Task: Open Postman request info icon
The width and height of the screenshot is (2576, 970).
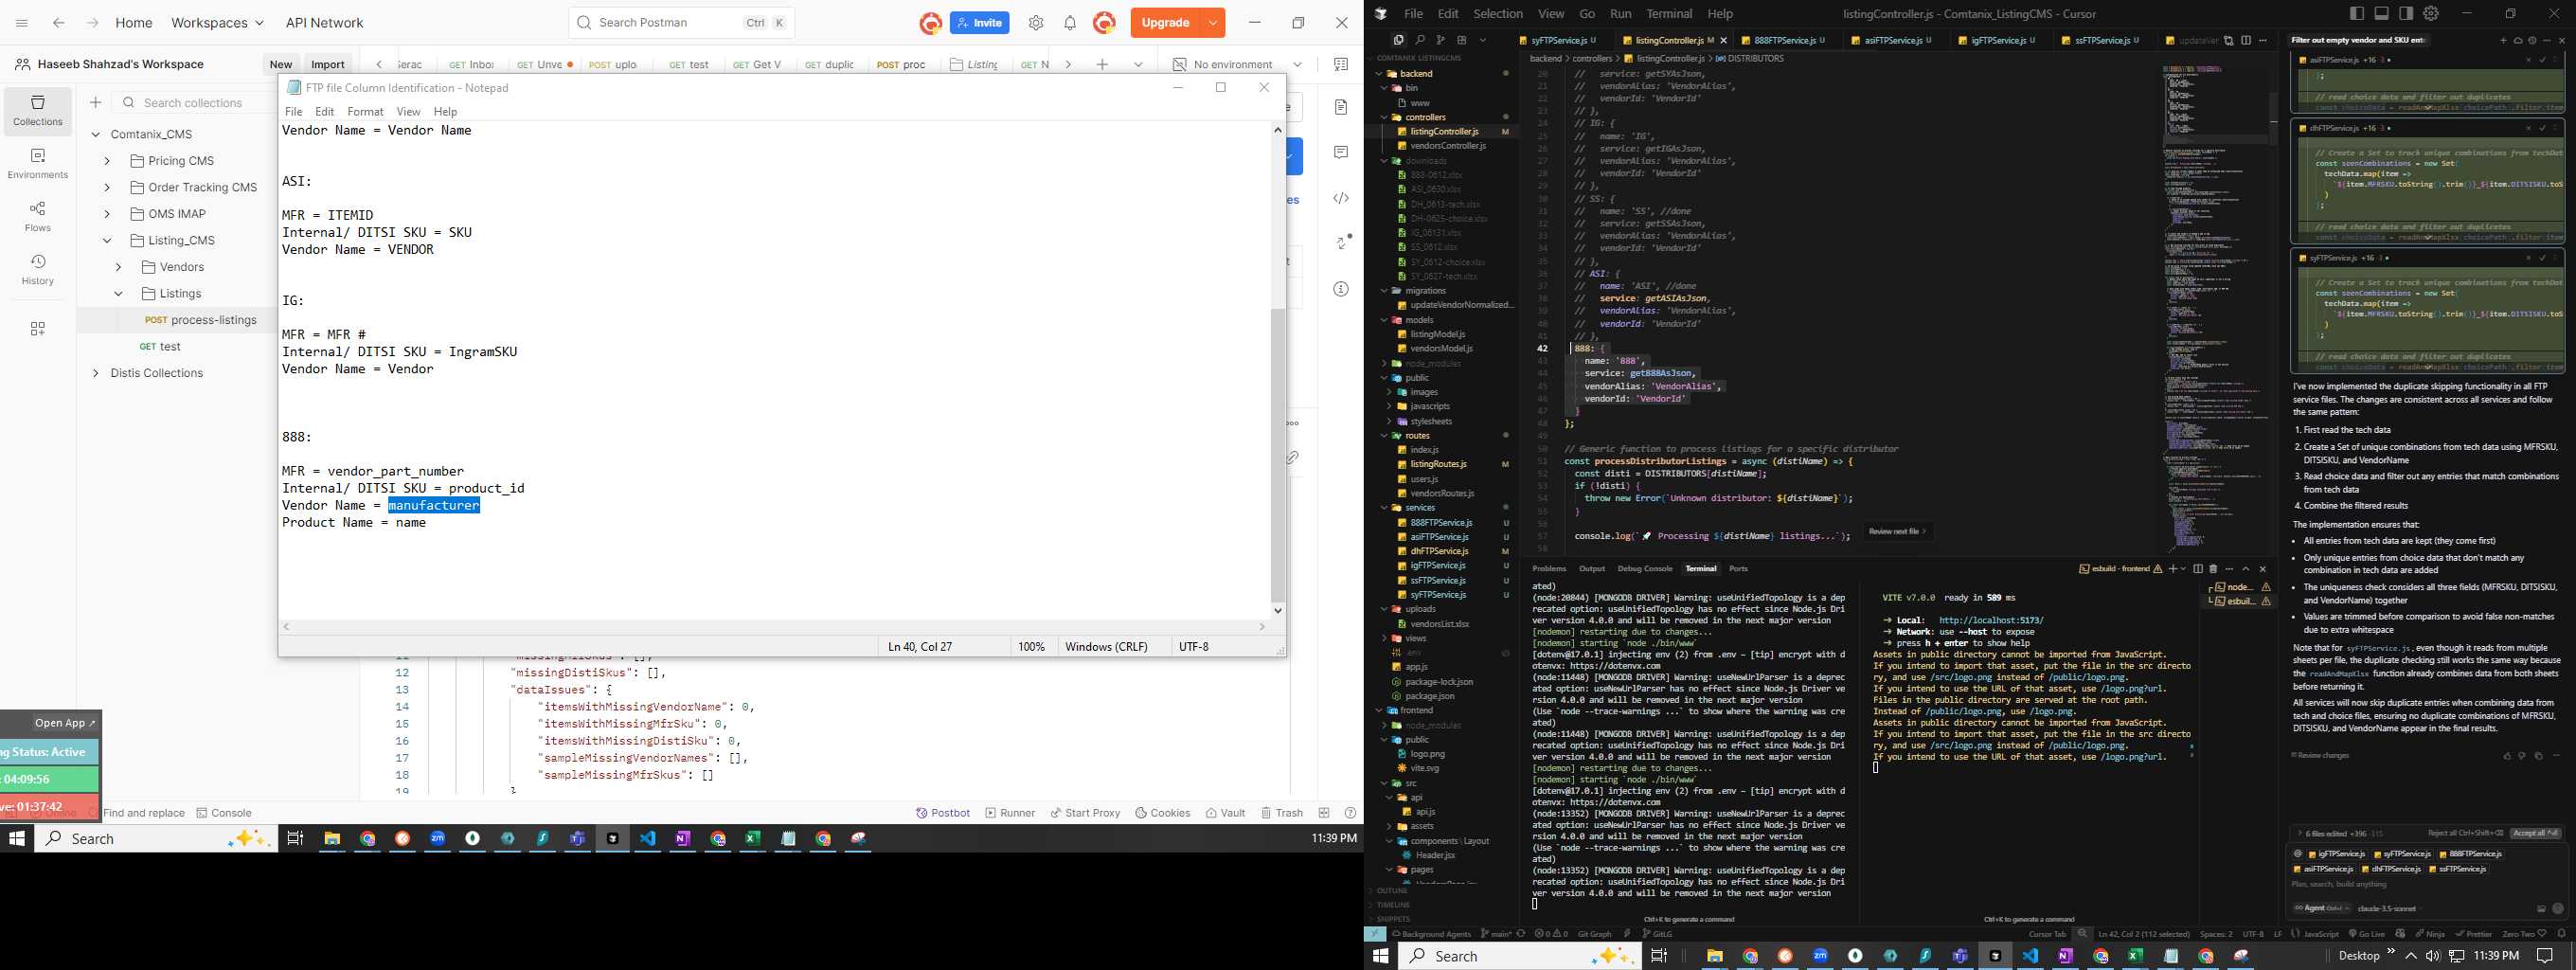Action: [1341, 289]
